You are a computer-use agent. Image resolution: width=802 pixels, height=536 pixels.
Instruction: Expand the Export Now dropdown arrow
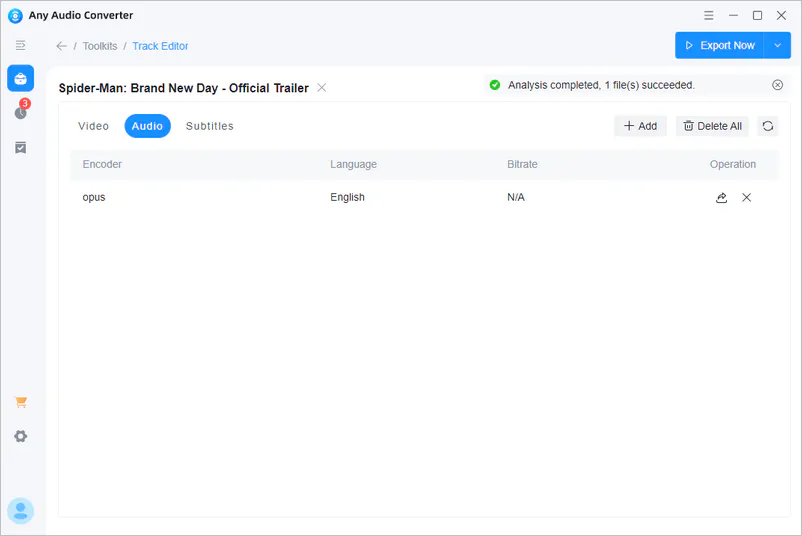tap(777, 46)
